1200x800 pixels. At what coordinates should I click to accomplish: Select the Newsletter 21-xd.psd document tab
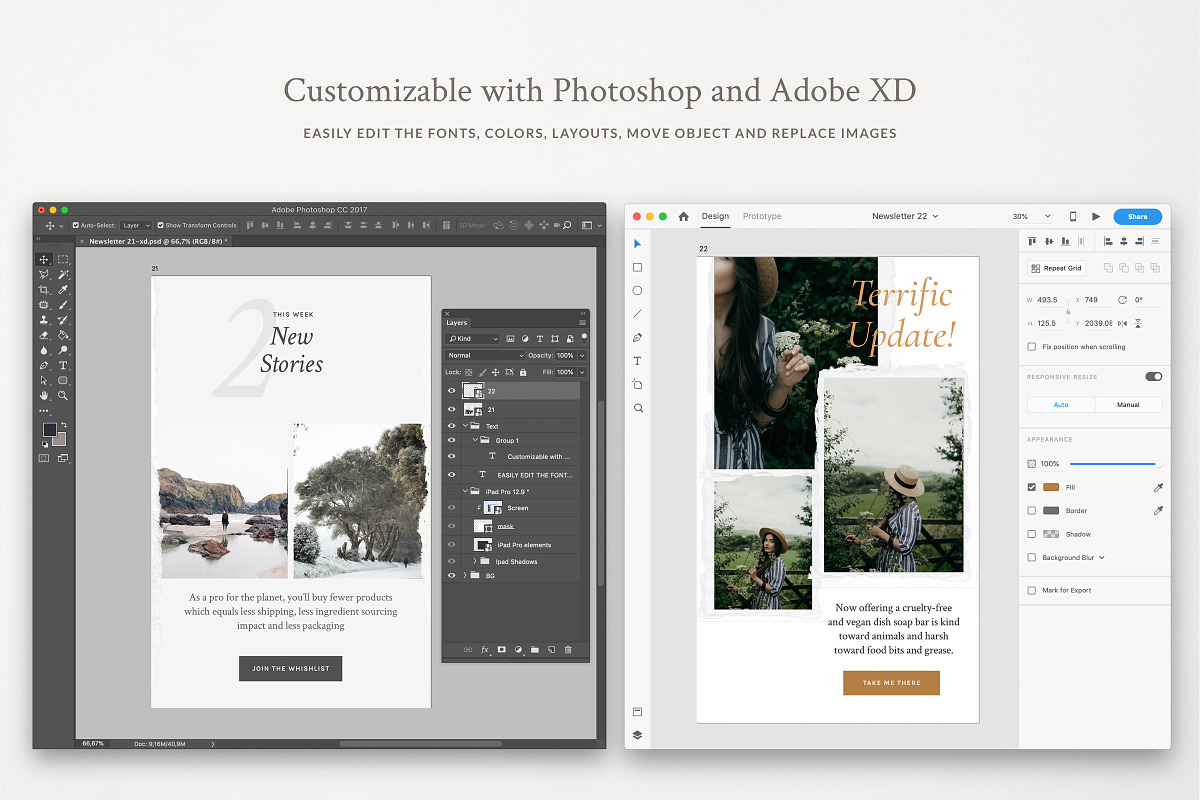pyautogui.click(x=155, y=241)
